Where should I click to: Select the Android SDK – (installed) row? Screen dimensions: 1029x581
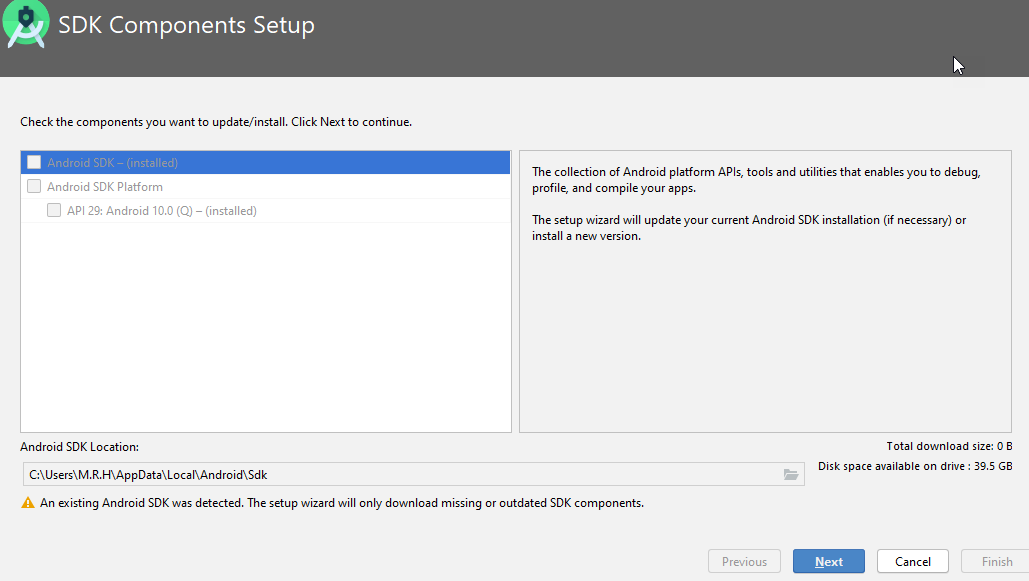[266, 163]
